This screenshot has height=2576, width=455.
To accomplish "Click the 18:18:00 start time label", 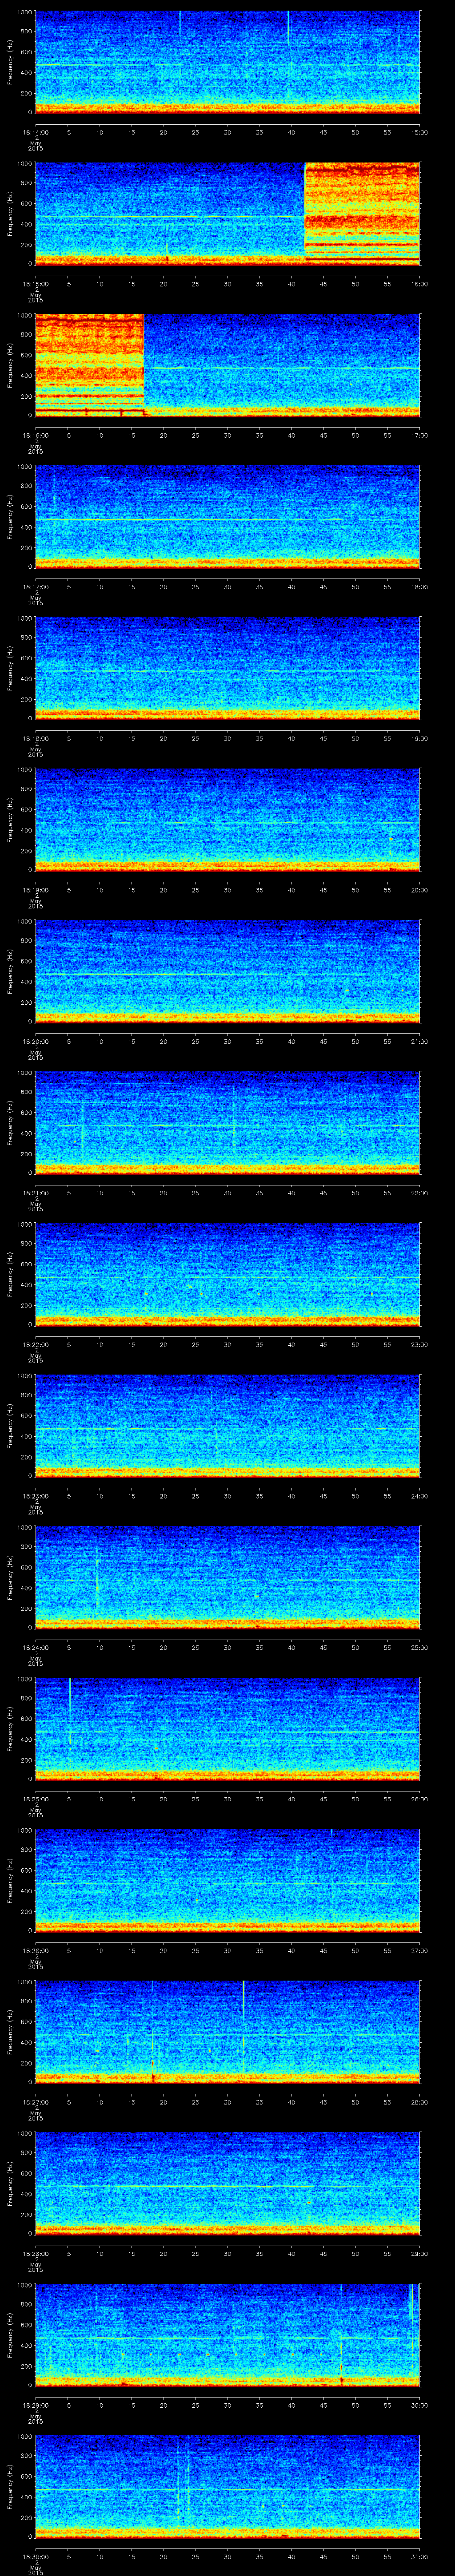I will (35, 738).
